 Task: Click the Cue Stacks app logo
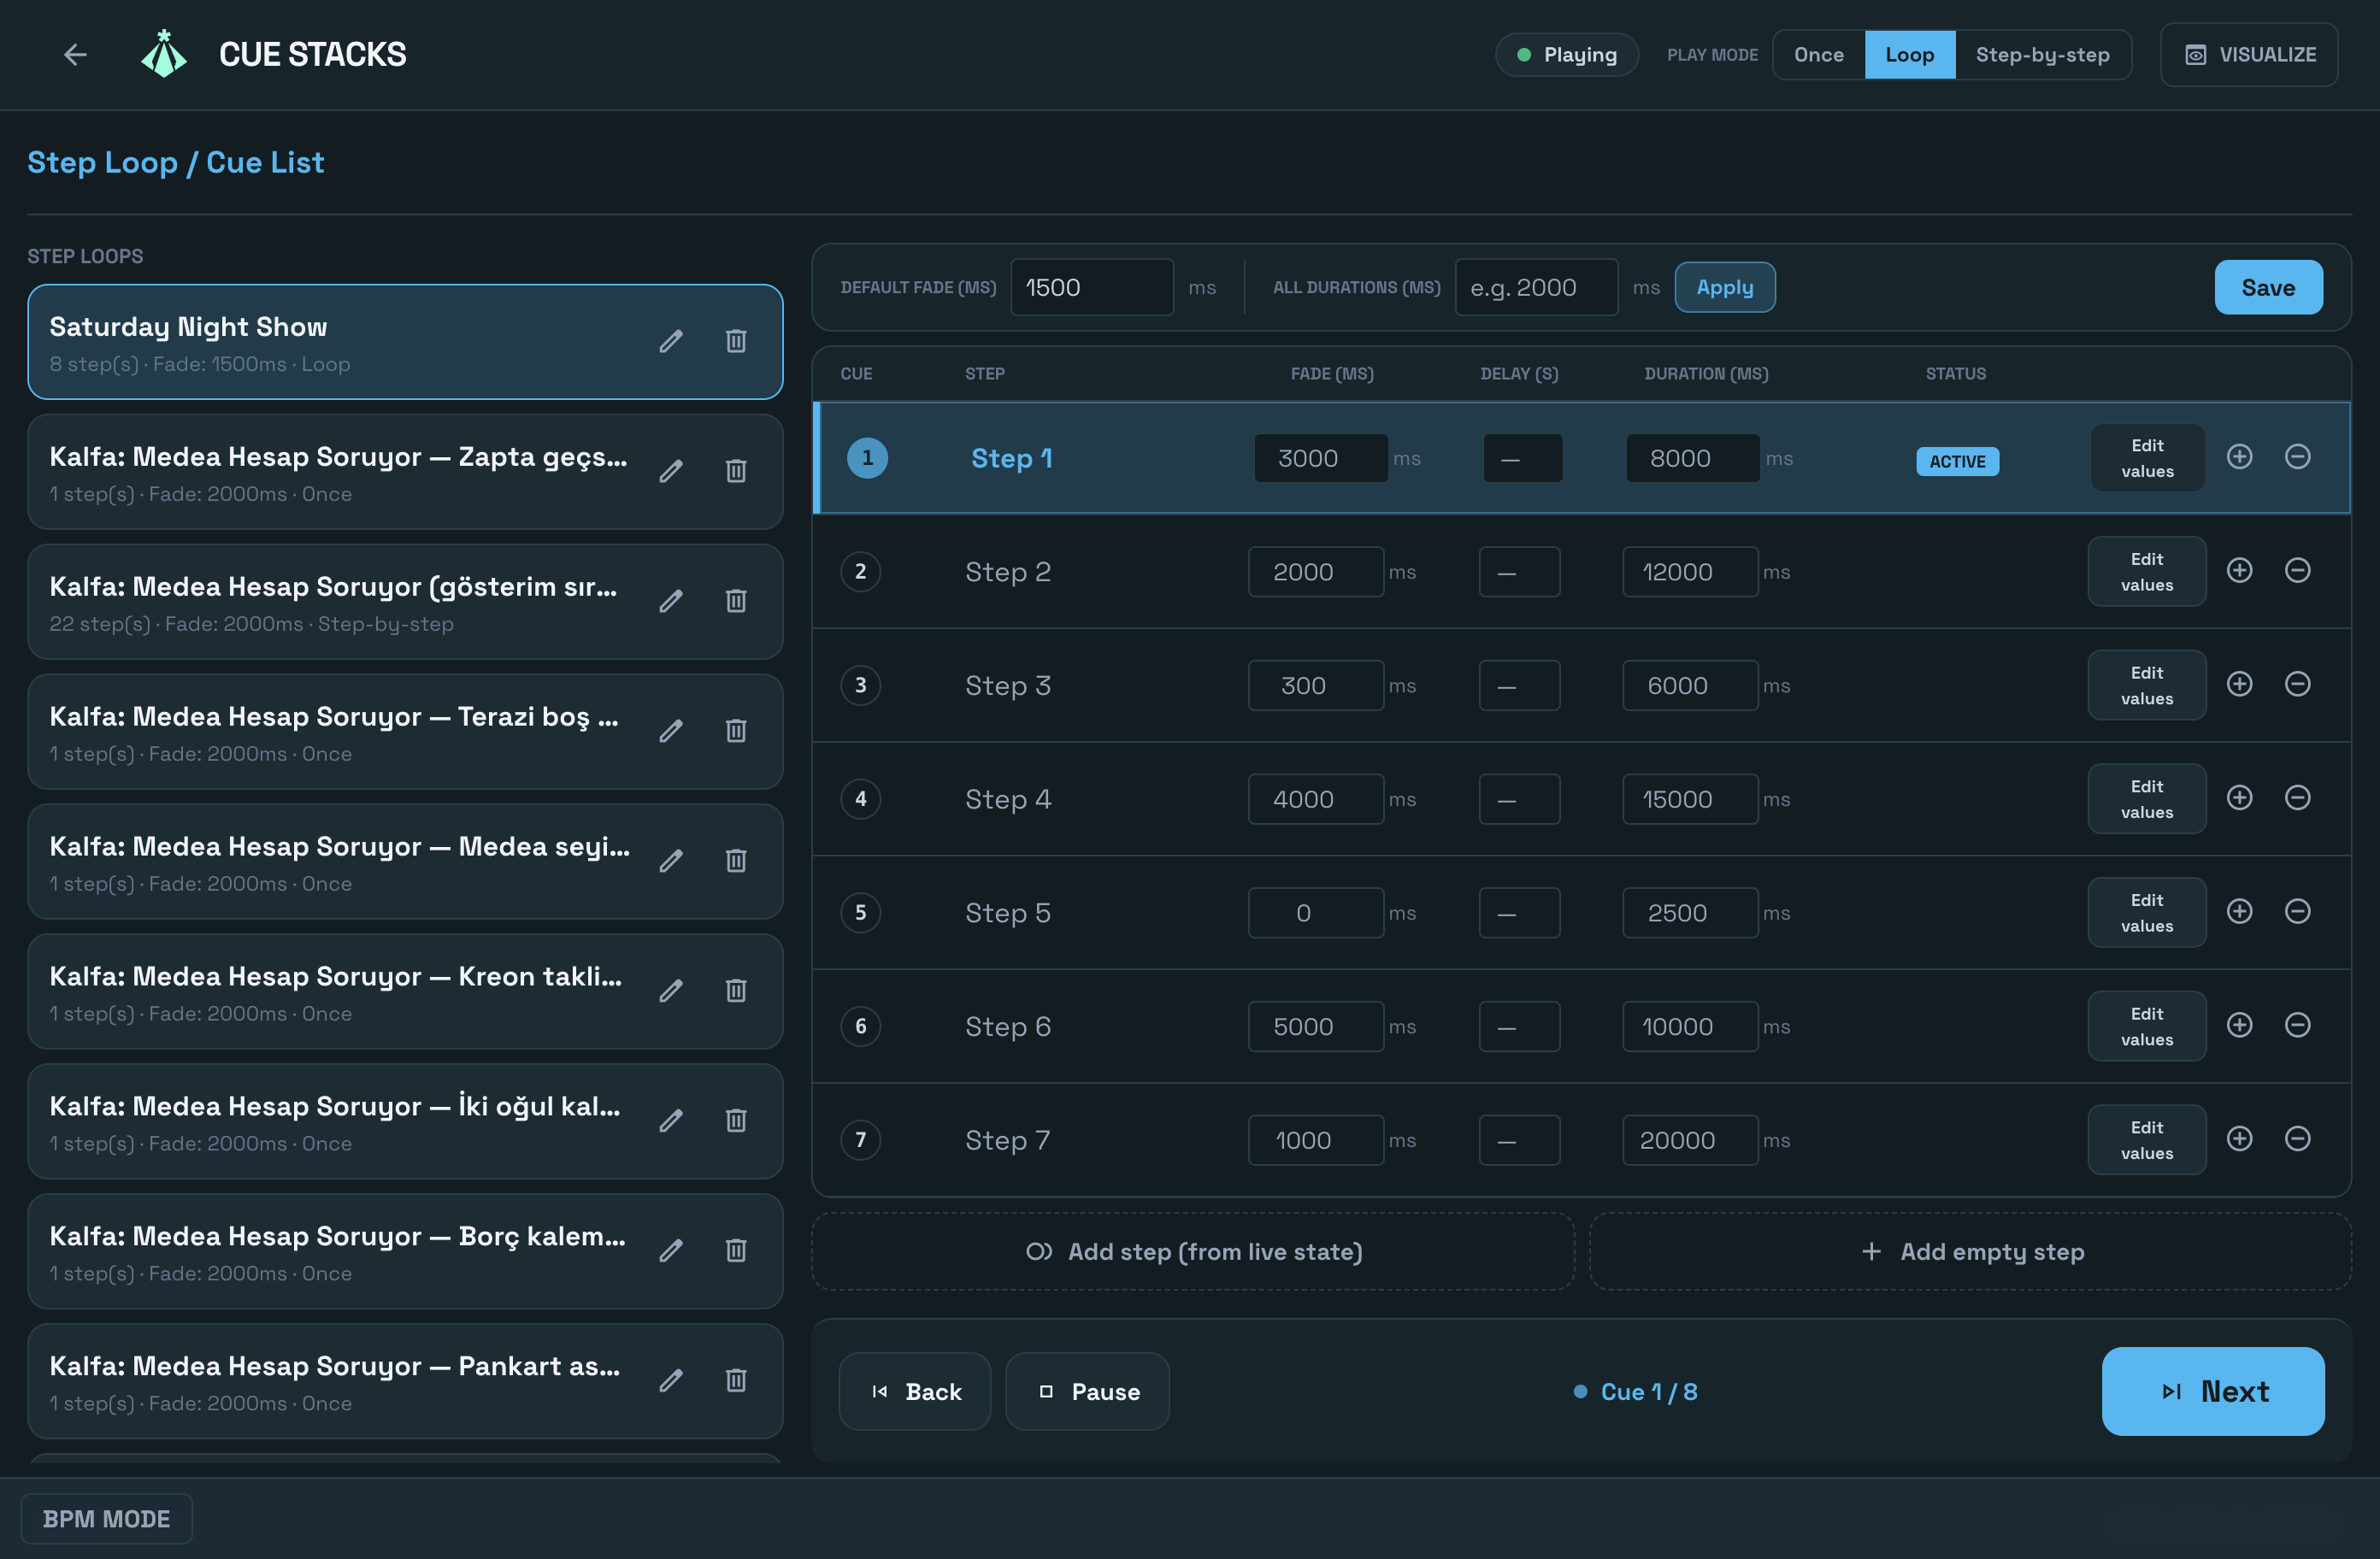(x=164, y=54)
